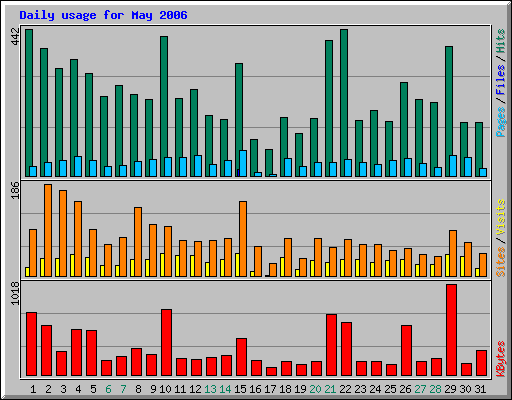Click the red KBytes bar for day 26

pyautogui.click(x=406, y=351)
